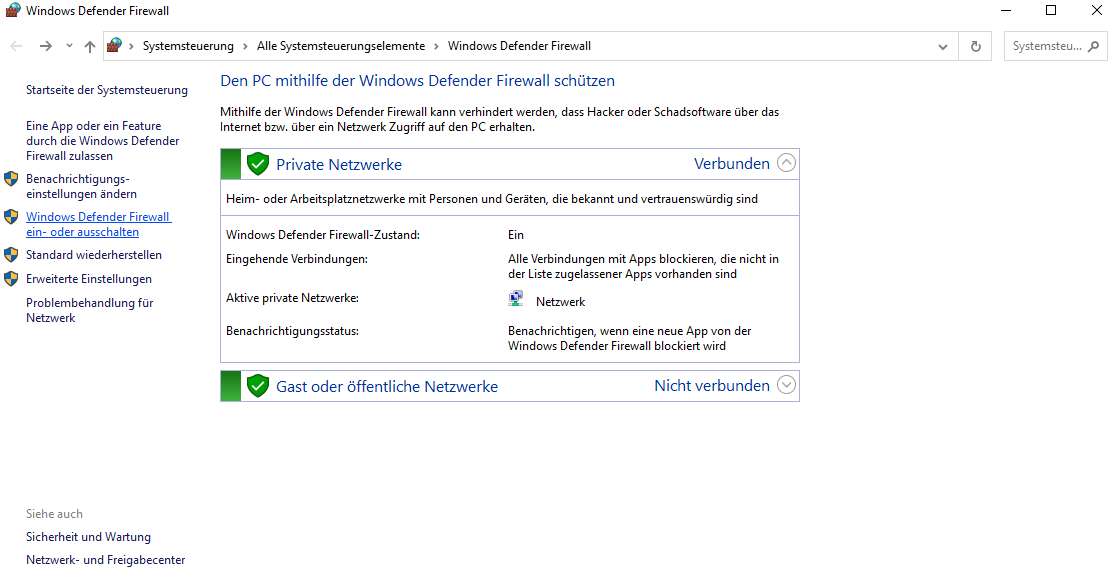Maximize the firewall window
This screenshot has height=579, width=1115.
click(1051, 11)
